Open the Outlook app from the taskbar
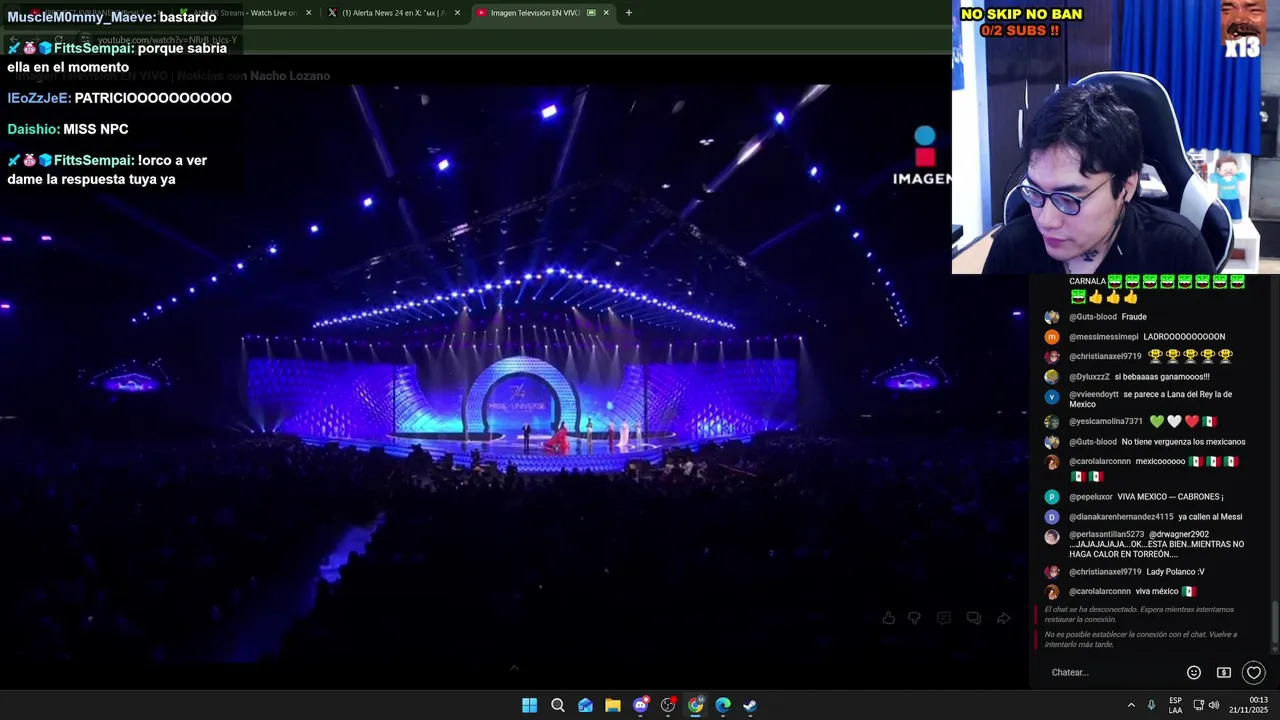This screenshot has height=720, width=1280. point(585,705)
